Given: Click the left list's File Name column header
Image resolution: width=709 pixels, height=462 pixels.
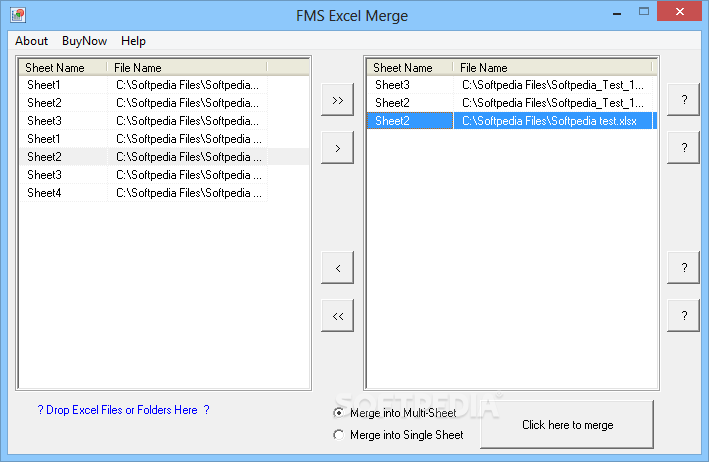Looking at the screenshot, I should [x=187, y=68].
